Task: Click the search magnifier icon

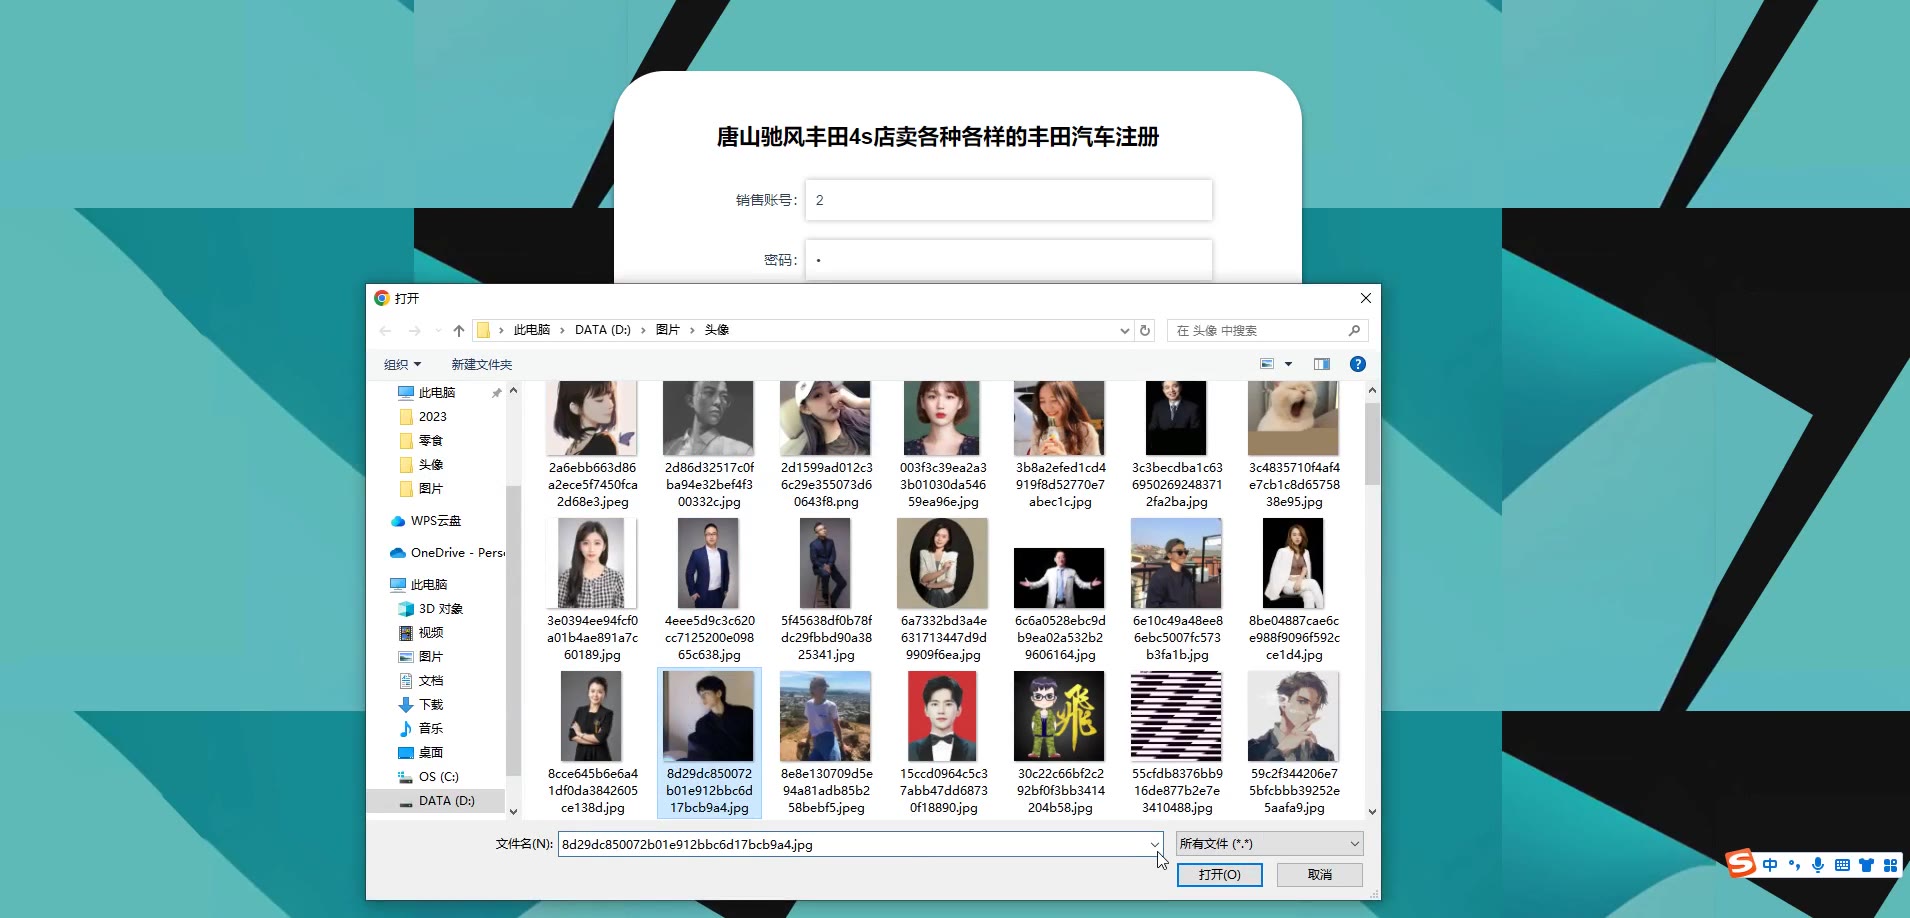Action: (1354, 330)
